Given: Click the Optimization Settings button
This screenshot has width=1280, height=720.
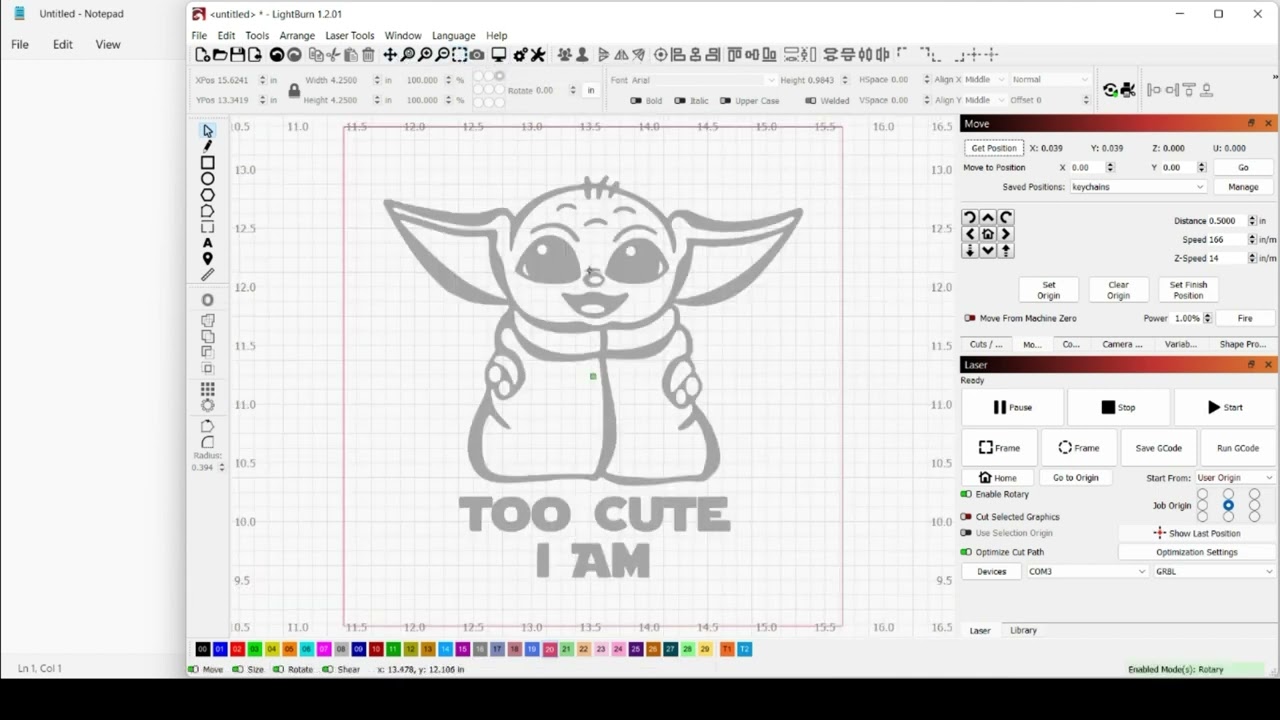Looking at the screenshot, I should click(x=1197, y=552).
